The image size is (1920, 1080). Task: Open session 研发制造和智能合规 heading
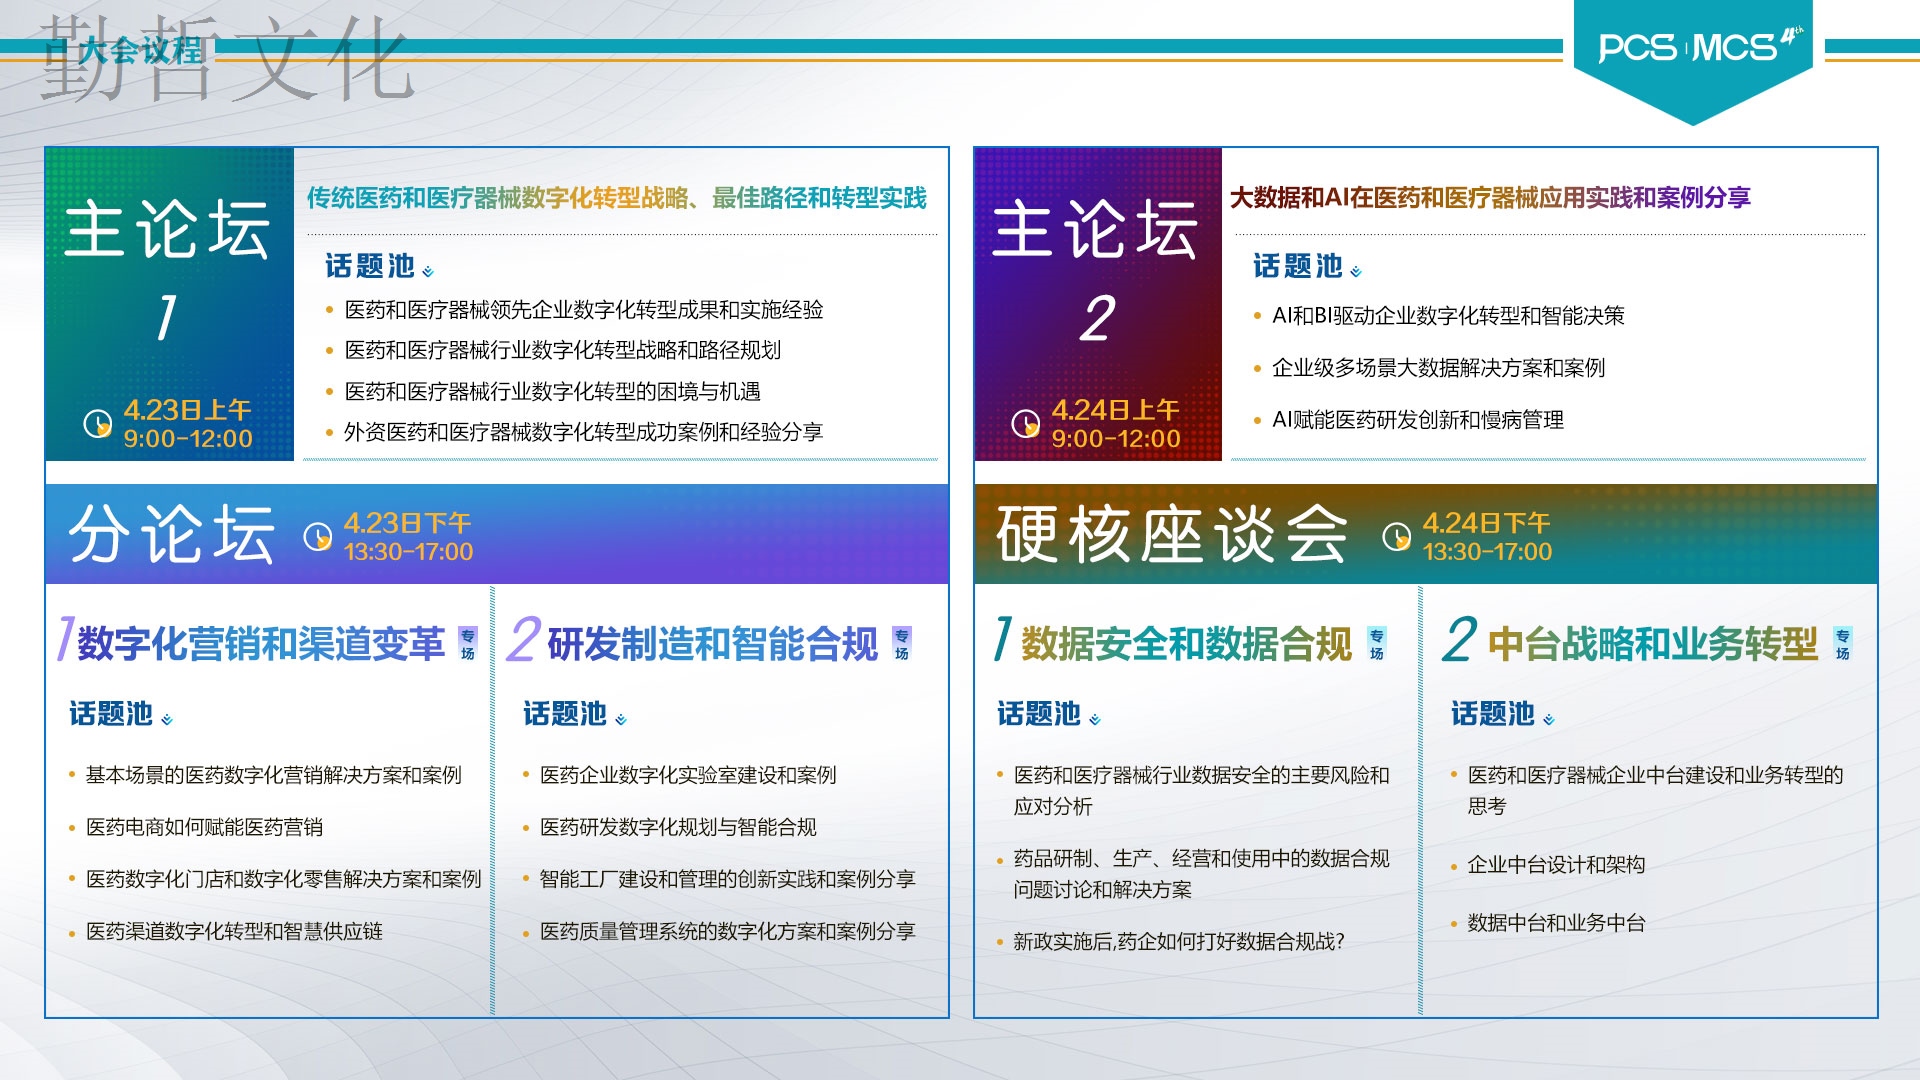pos(713,644)
